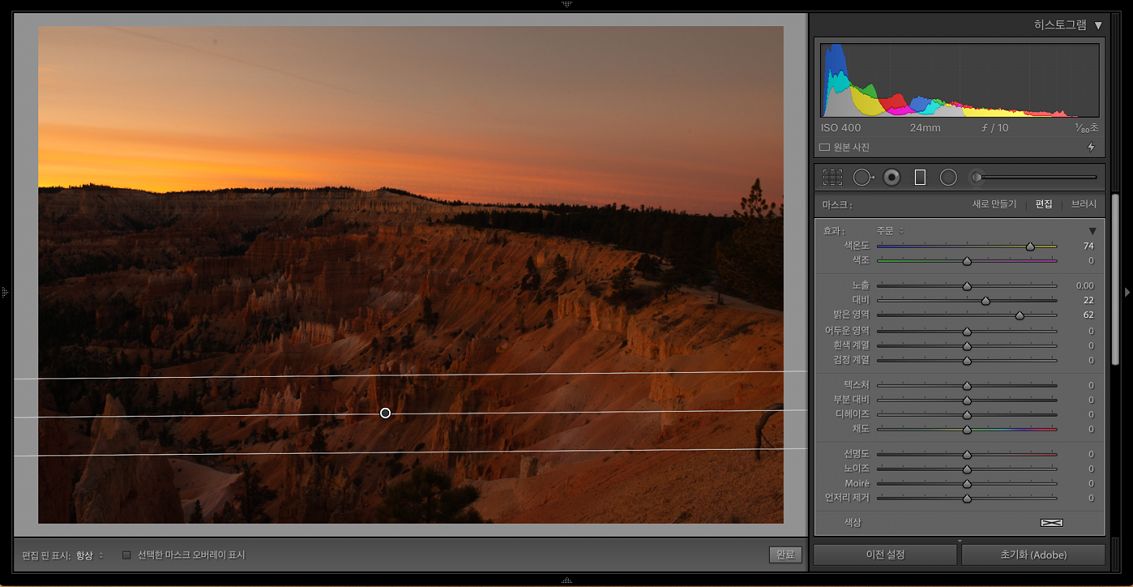This screenshot has height=587, width=1133.
Task: Click the 언저리 제거 slider handle
Action: pyautogui.click(x=967, y=498)
